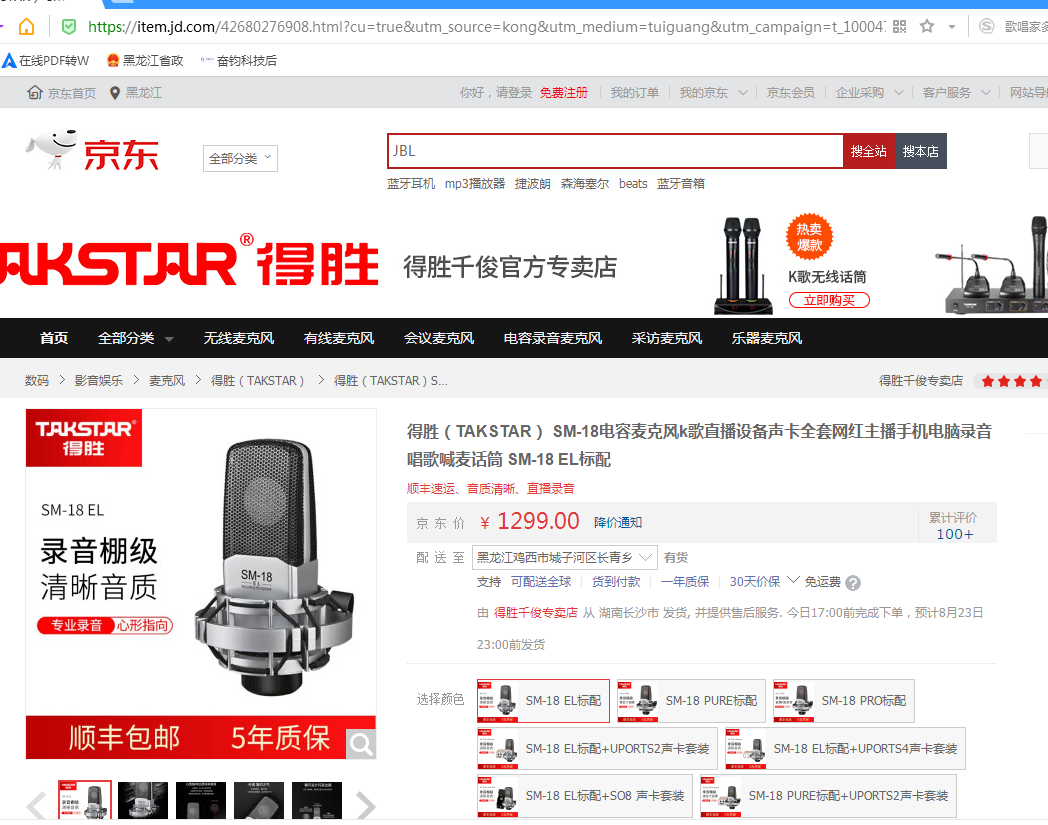The height and width of the screenshot is (825, 1048).
Task: Expand the chevron after 30天价保
Action: (x=793, y=580)
